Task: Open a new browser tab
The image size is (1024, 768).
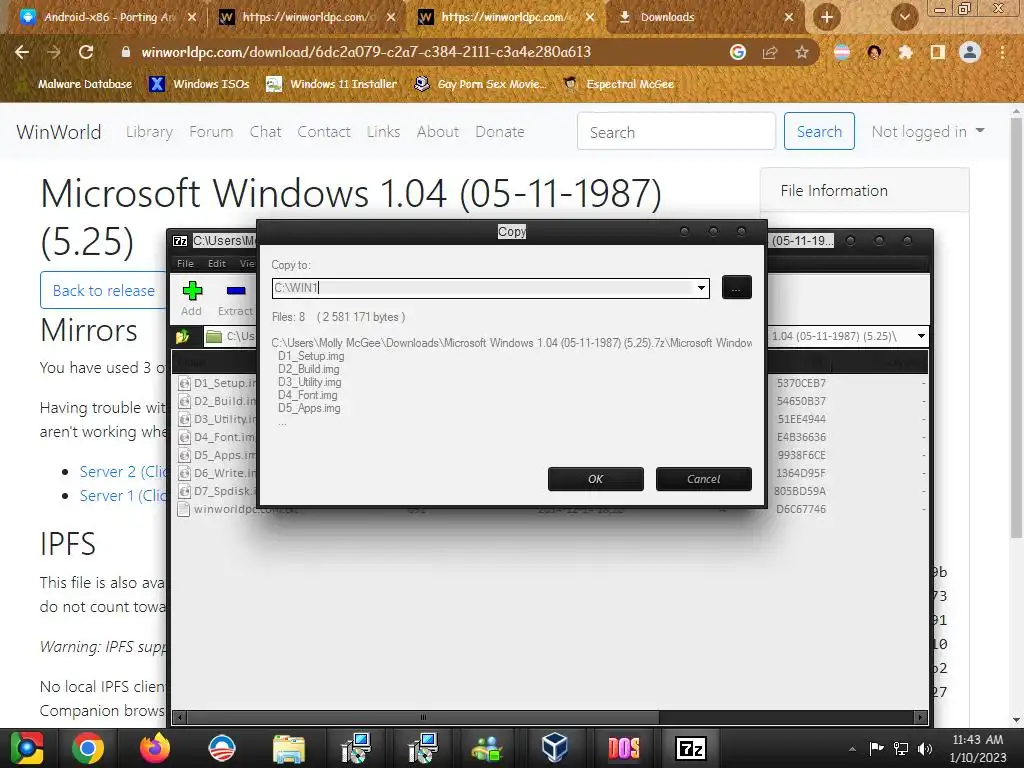Action: (827, 18)
